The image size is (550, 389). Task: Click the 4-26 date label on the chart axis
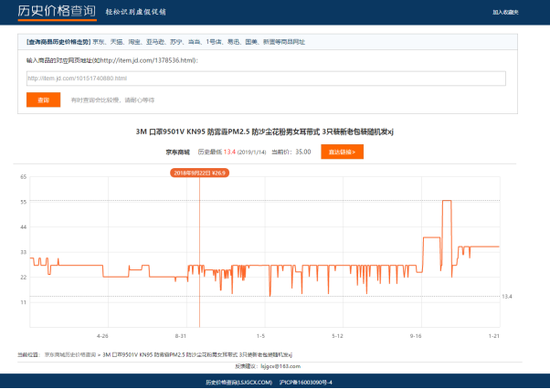click(x=102, y=336)
